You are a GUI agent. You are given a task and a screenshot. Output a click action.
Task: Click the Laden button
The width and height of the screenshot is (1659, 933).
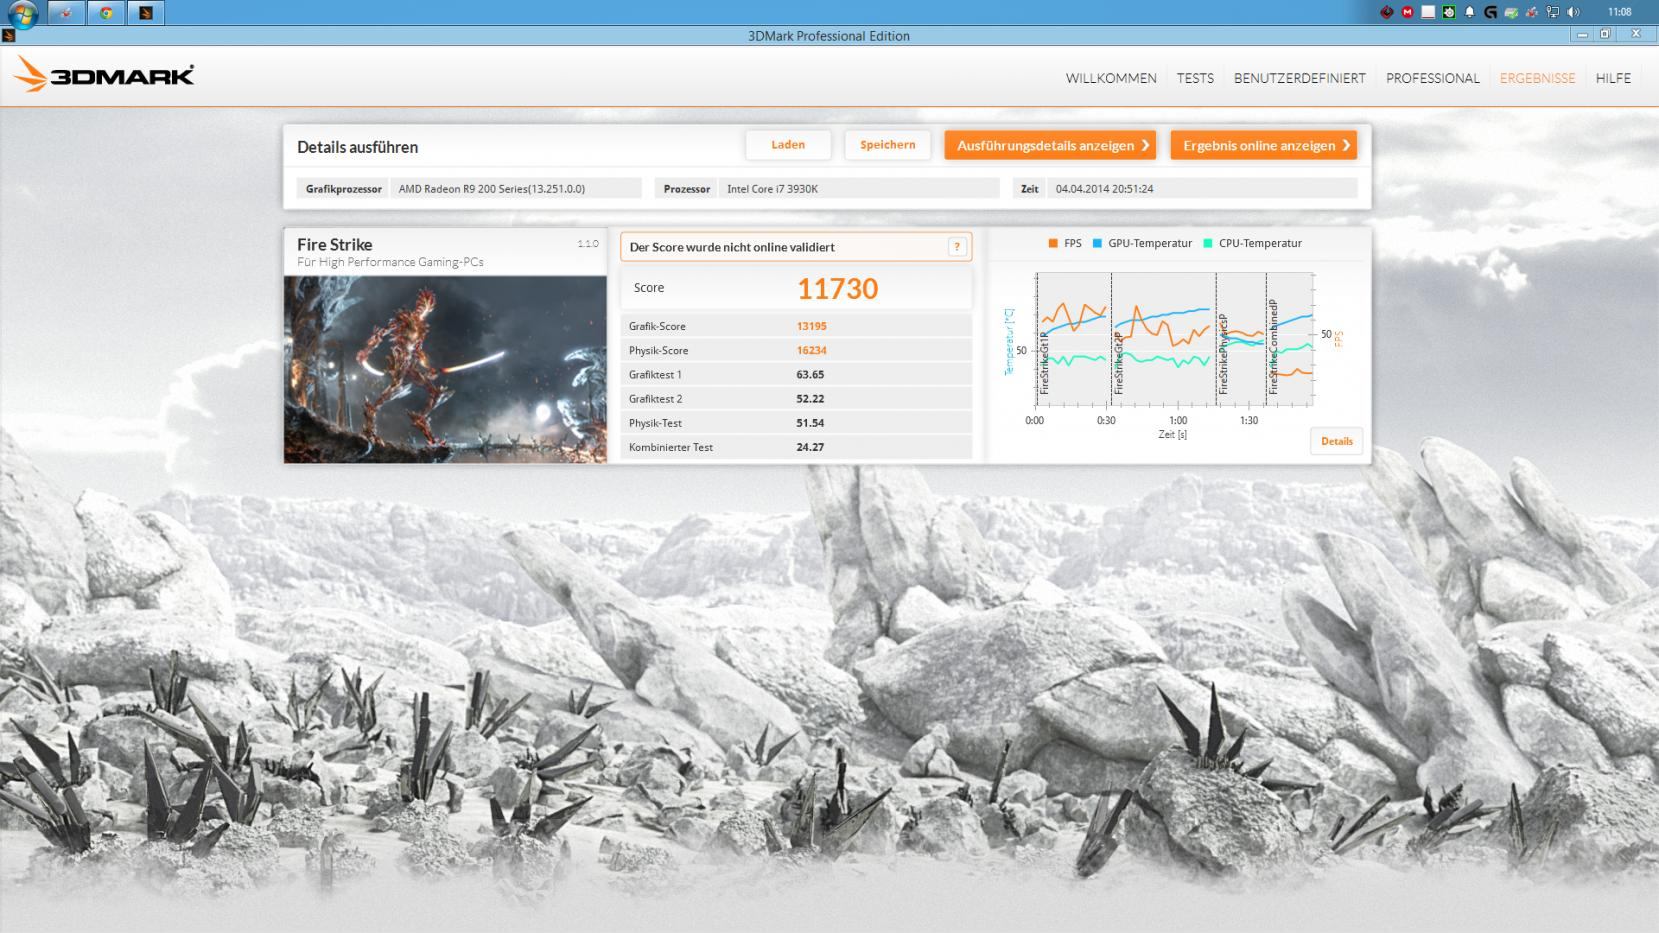788,145
